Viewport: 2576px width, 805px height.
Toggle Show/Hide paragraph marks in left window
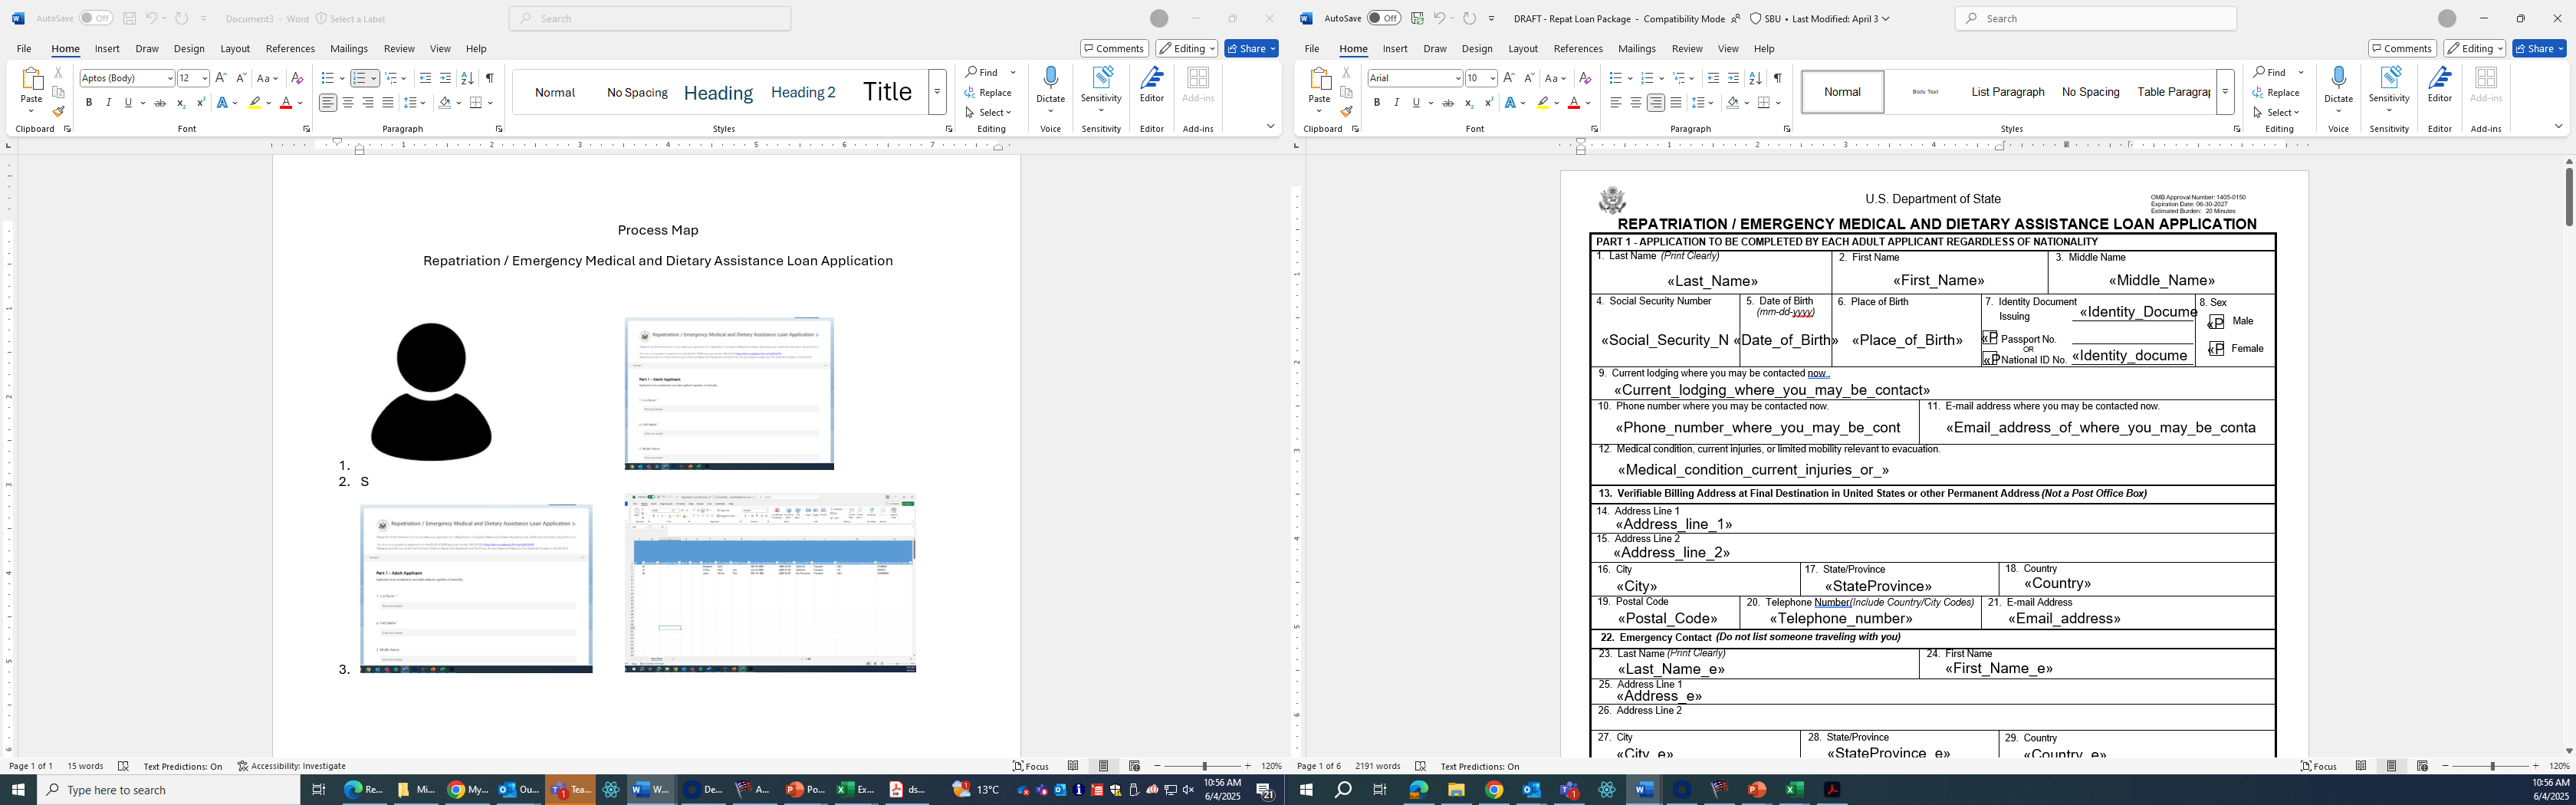tap(489, 78)
